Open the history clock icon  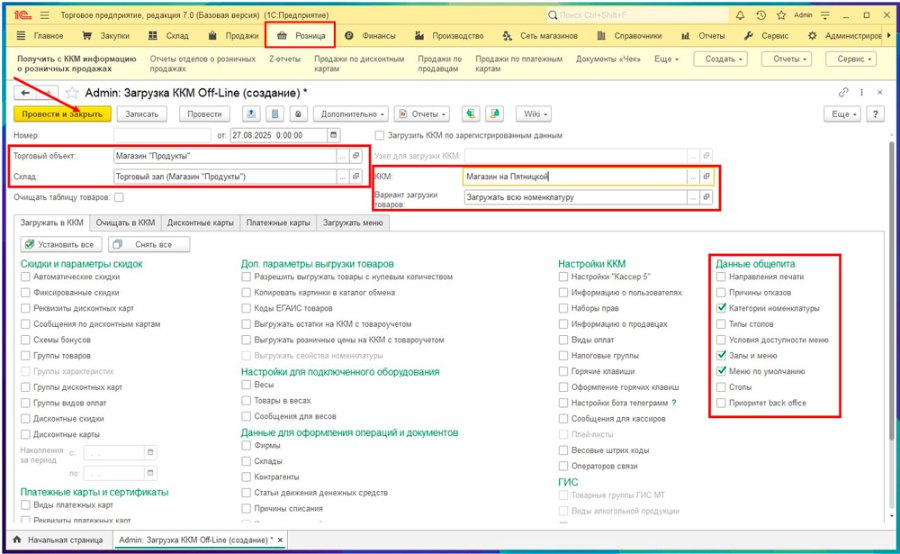point(761,16)
